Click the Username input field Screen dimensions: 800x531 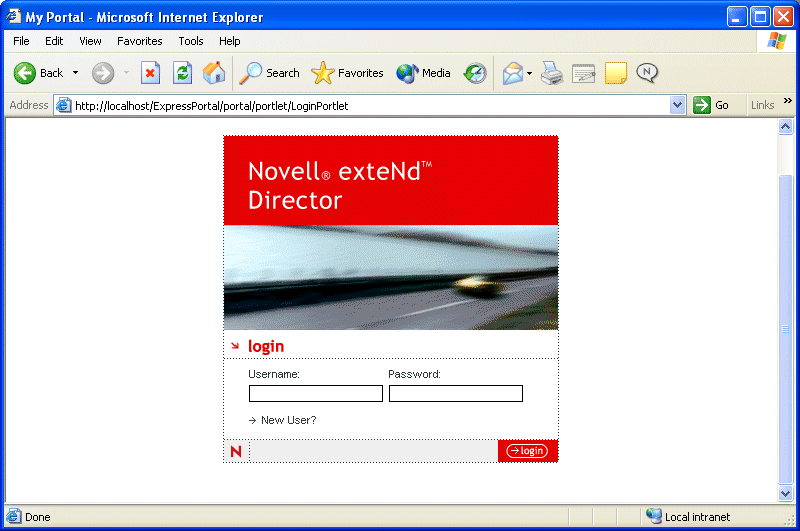tap(316, 393)
